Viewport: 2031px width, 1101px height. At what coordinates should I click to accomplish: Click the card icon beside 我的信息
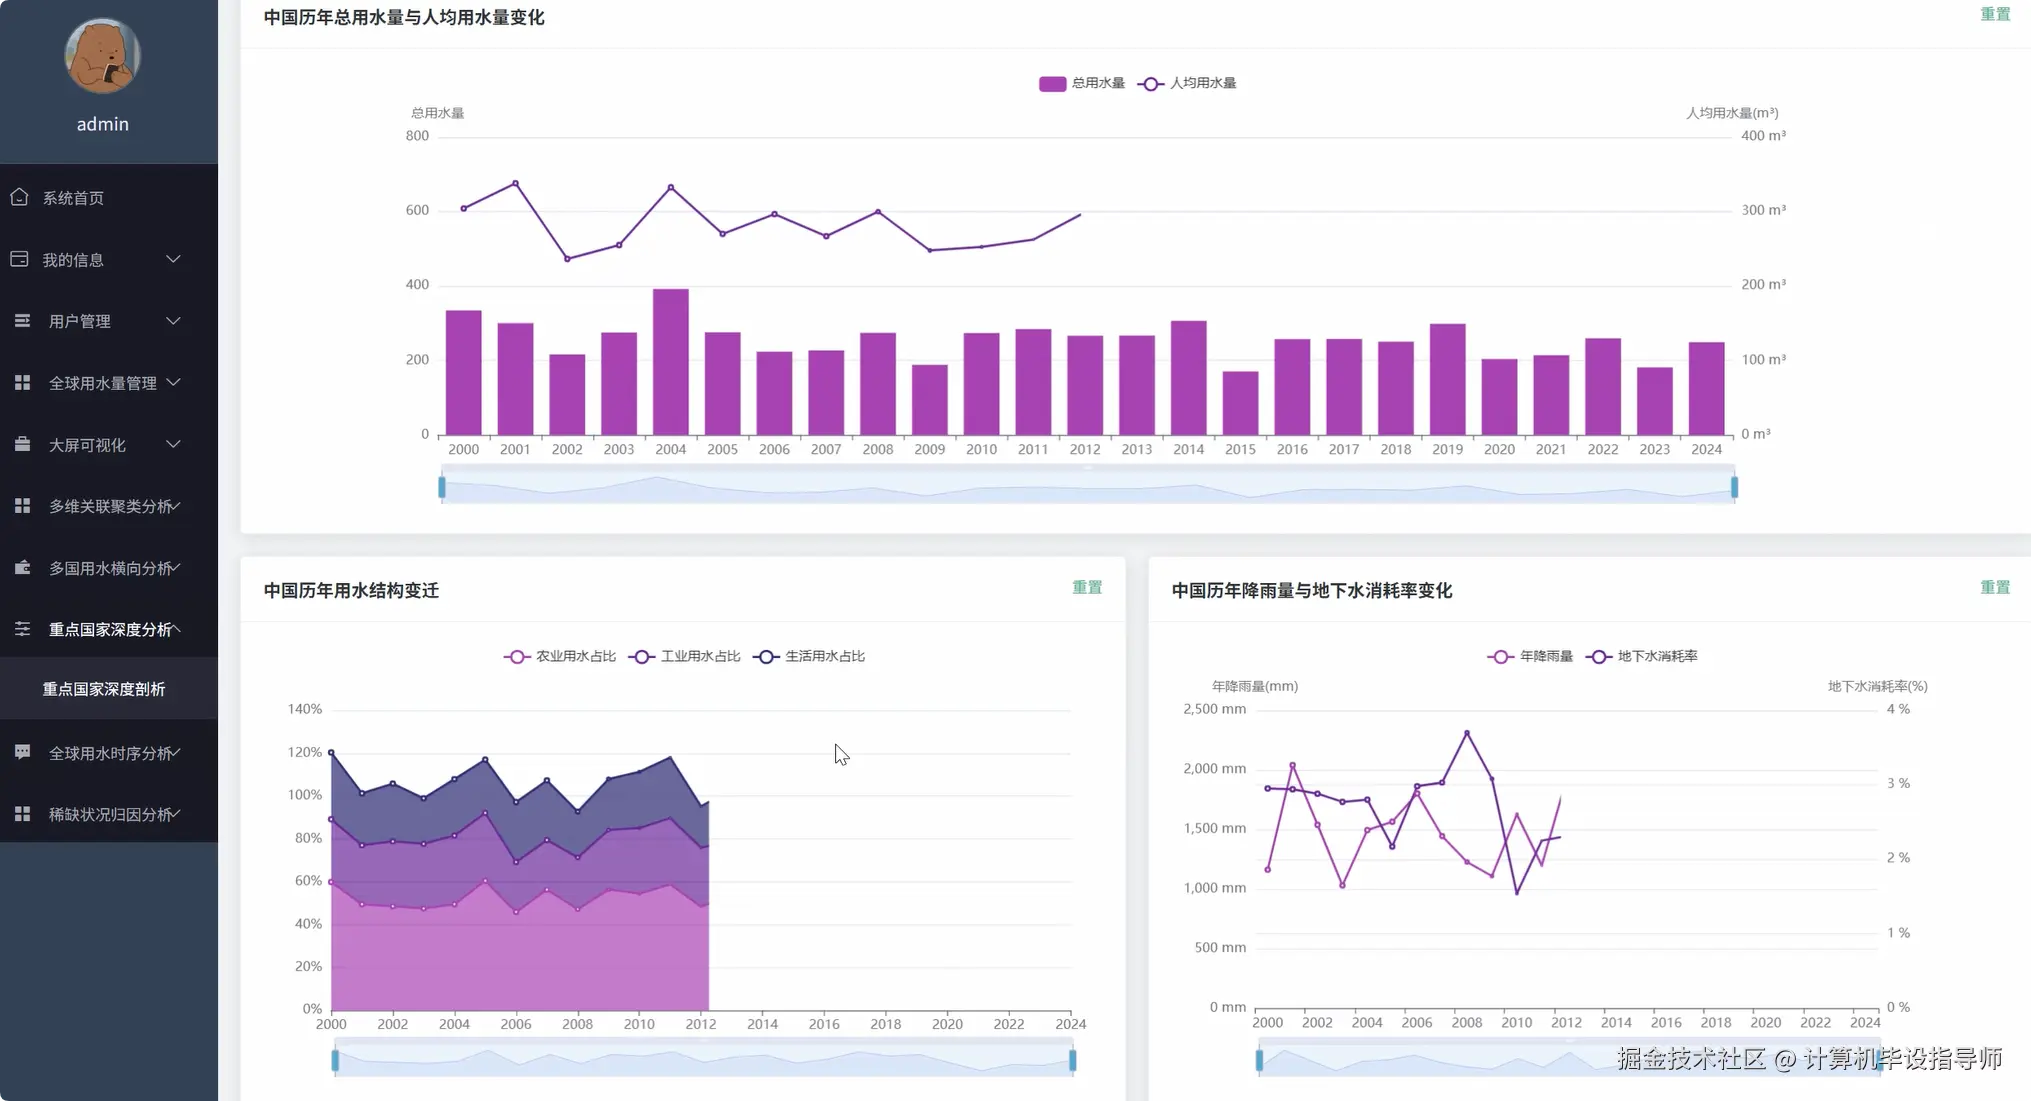coord(19,259)
